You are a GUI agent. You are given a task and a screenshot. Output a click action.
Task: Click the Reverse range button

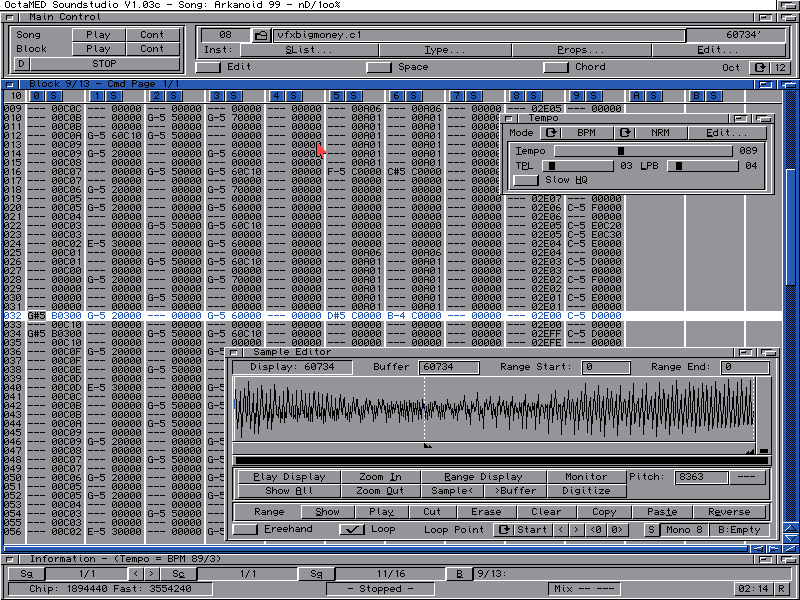[x=729, y=512]
